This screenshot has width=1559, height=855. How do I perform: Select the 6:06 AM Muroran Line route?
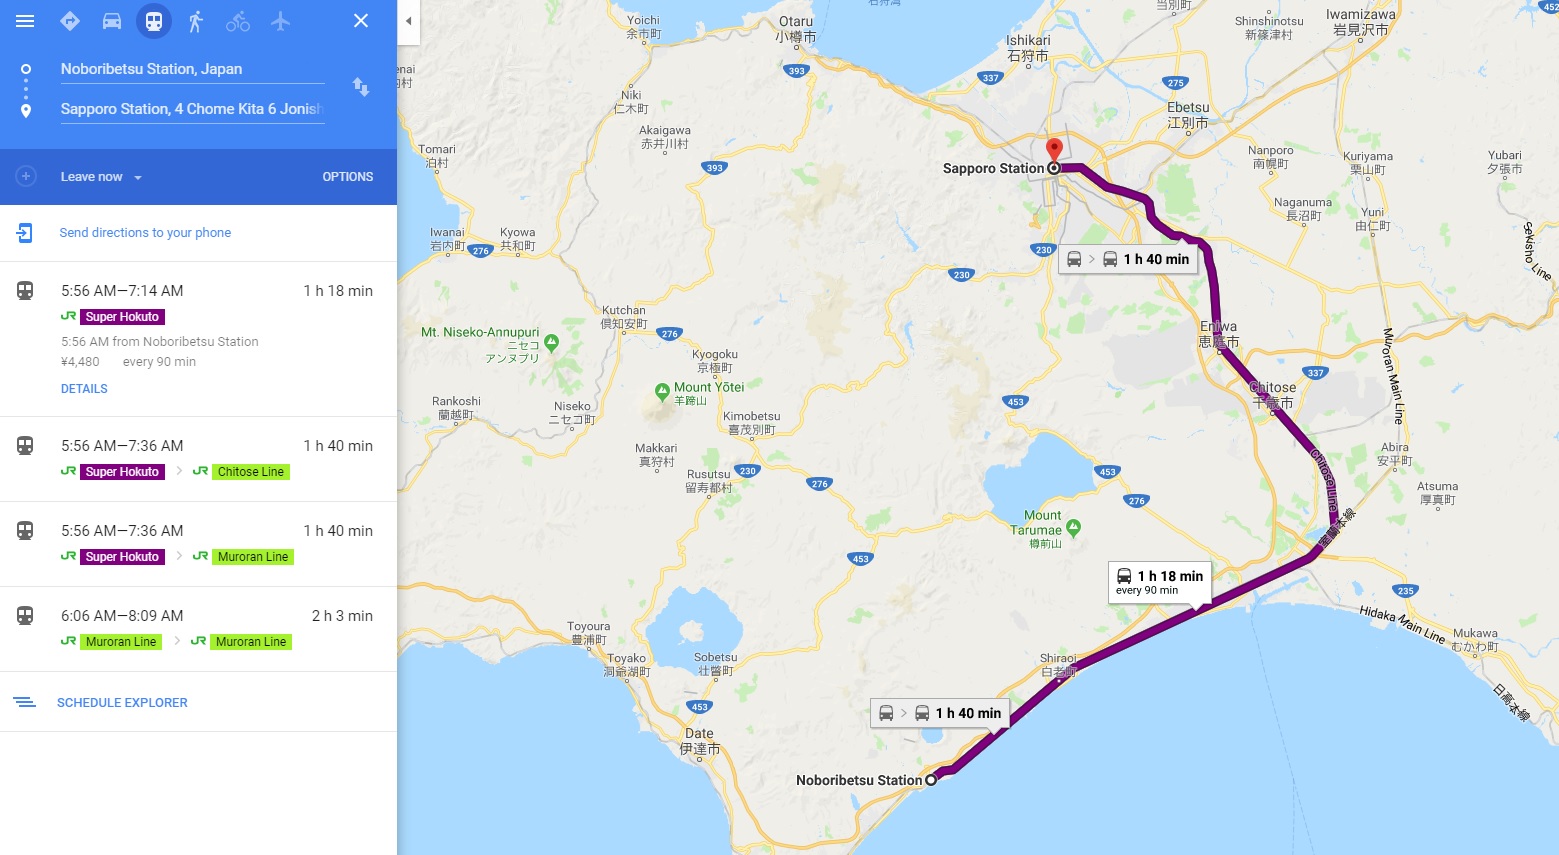pyautogui.click(x=198, y=629)
